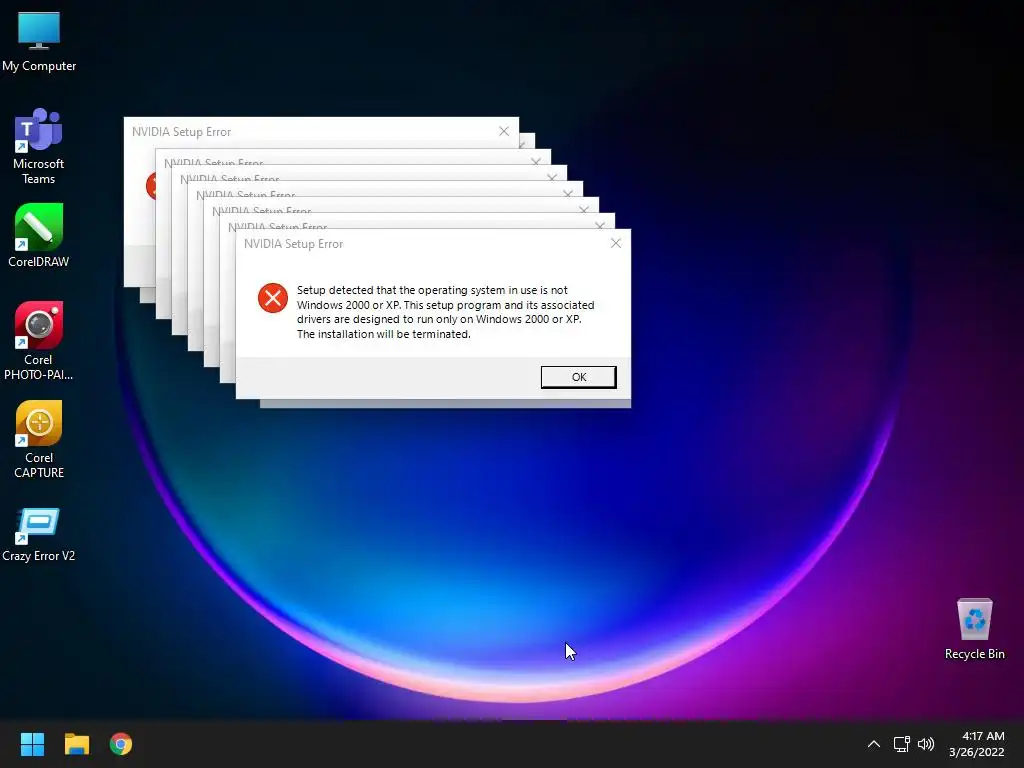
Task: Select the Recycle Bin icon
Action: click(974, 629)
